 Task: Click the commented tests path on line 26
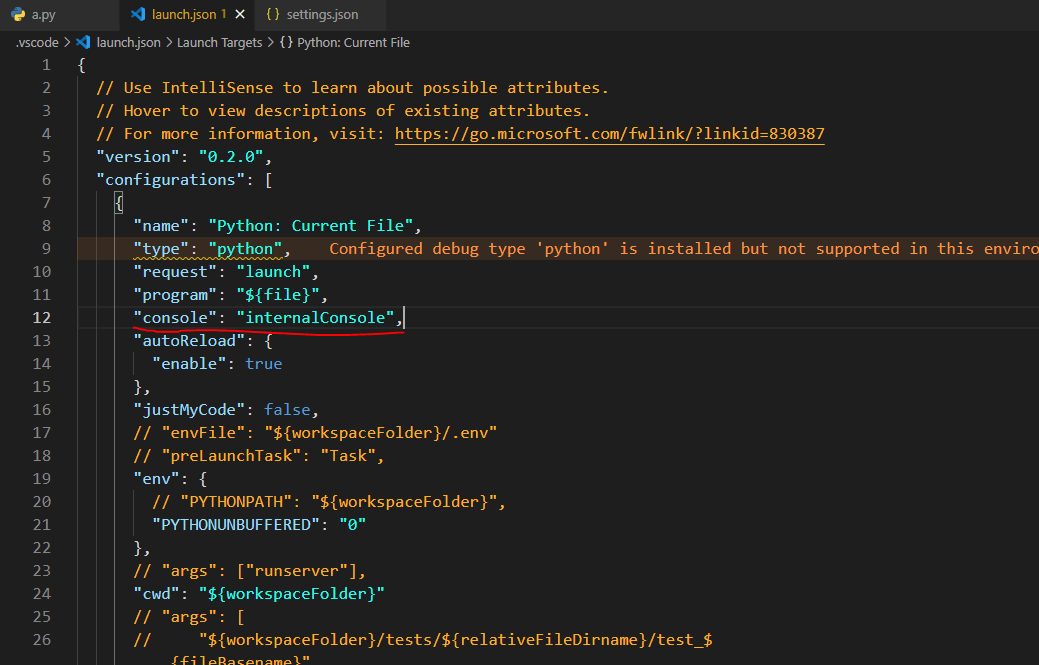point(423,639)
